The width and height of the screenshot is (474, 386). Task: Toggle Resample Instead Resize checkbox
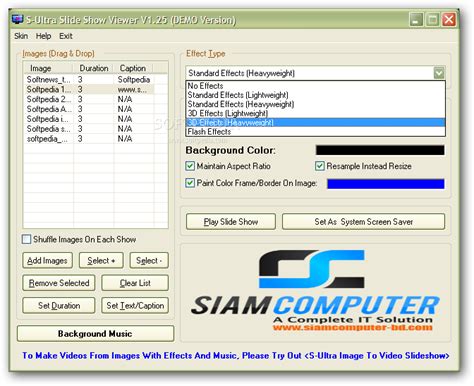pos(363,166)
